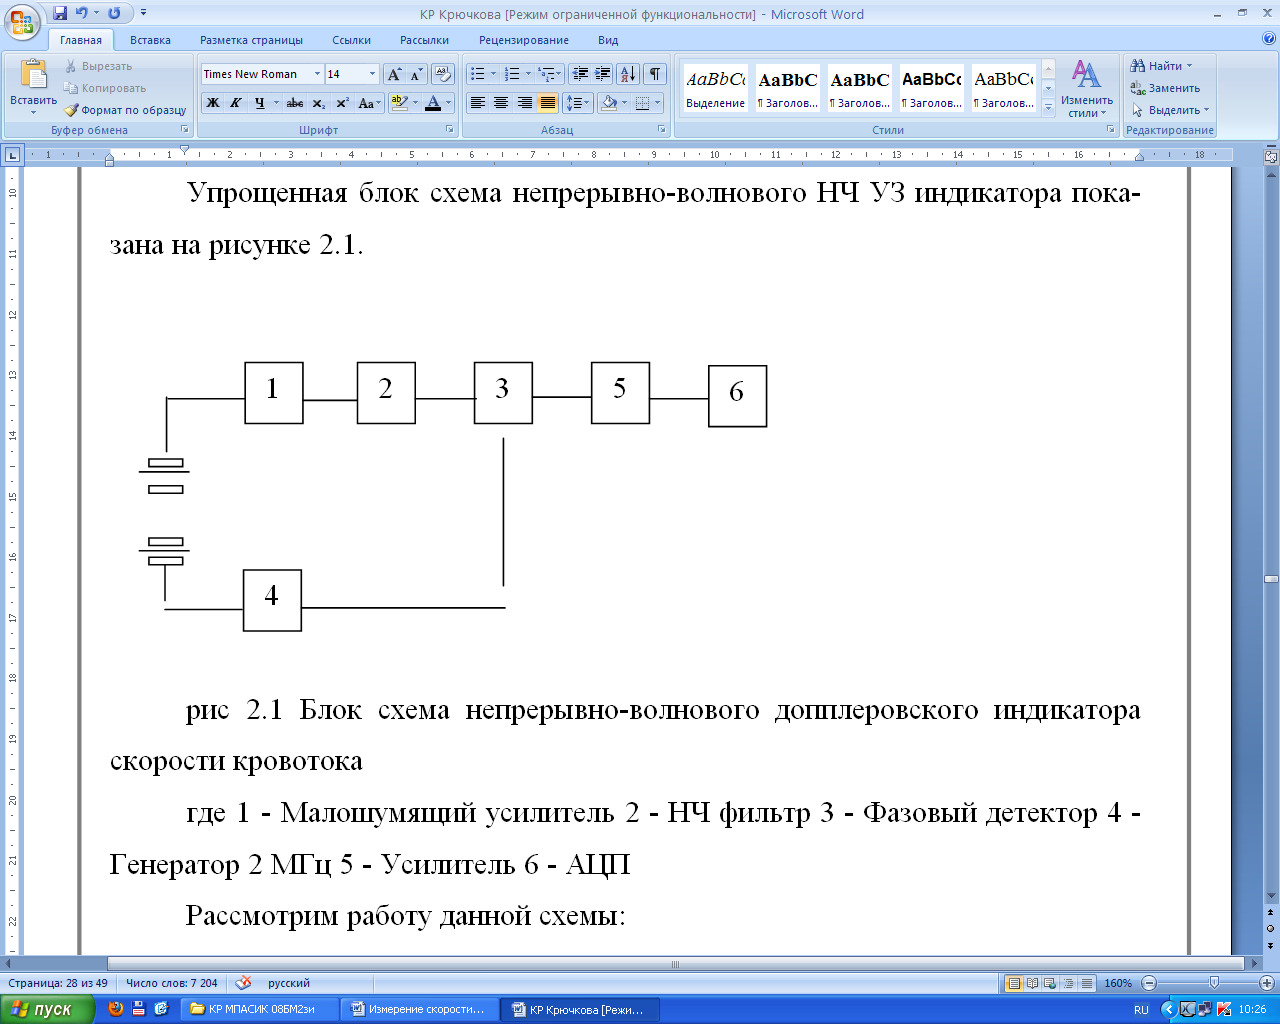Click Число слов: 7 204 status
The width and height of the screenshot is (1280, 1024).
(x=171, y=983)
